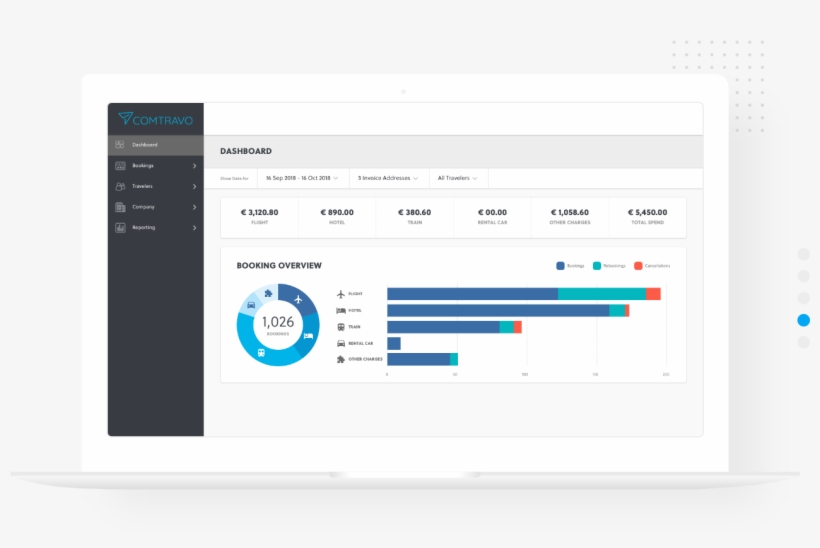The height and width of the screenshot is (548, 820).
Task: Click the Flight airplane icon in chart
Action: 341,294
